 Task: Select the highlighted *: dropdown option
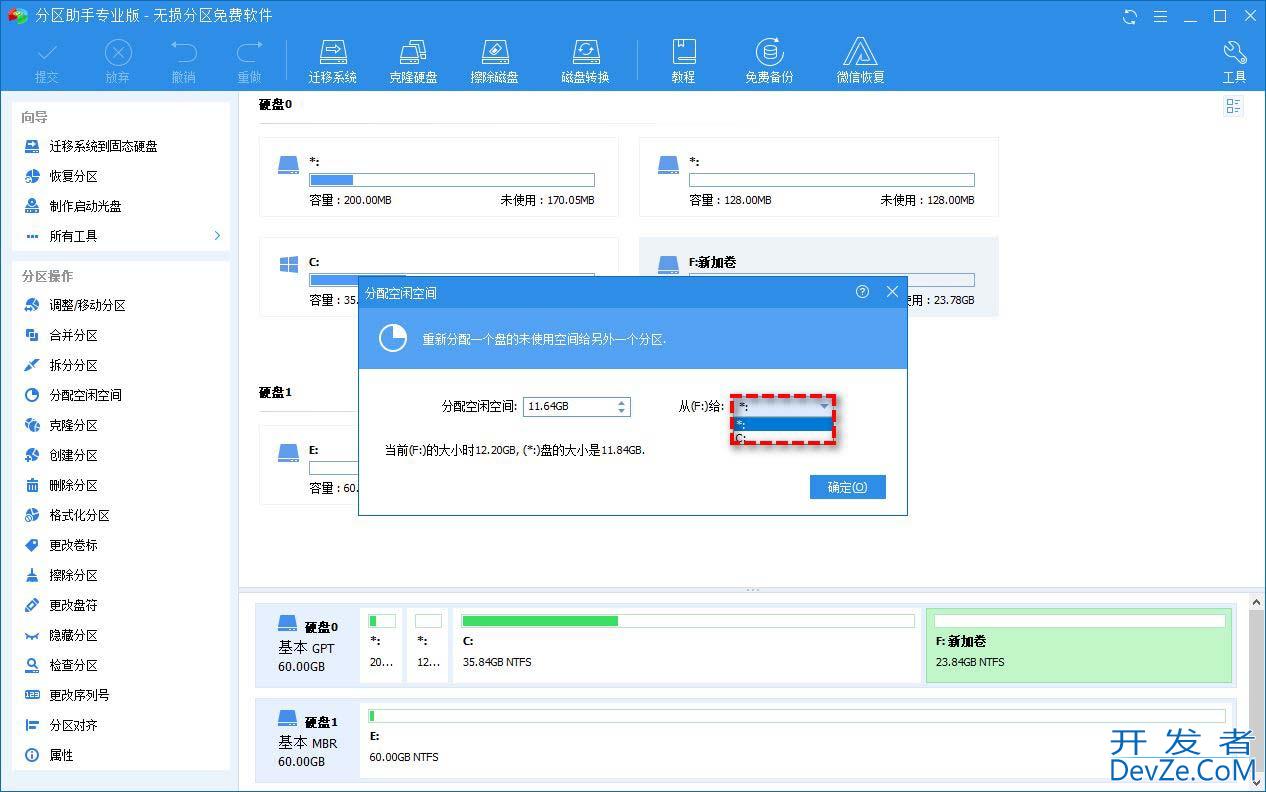point(783,424)
